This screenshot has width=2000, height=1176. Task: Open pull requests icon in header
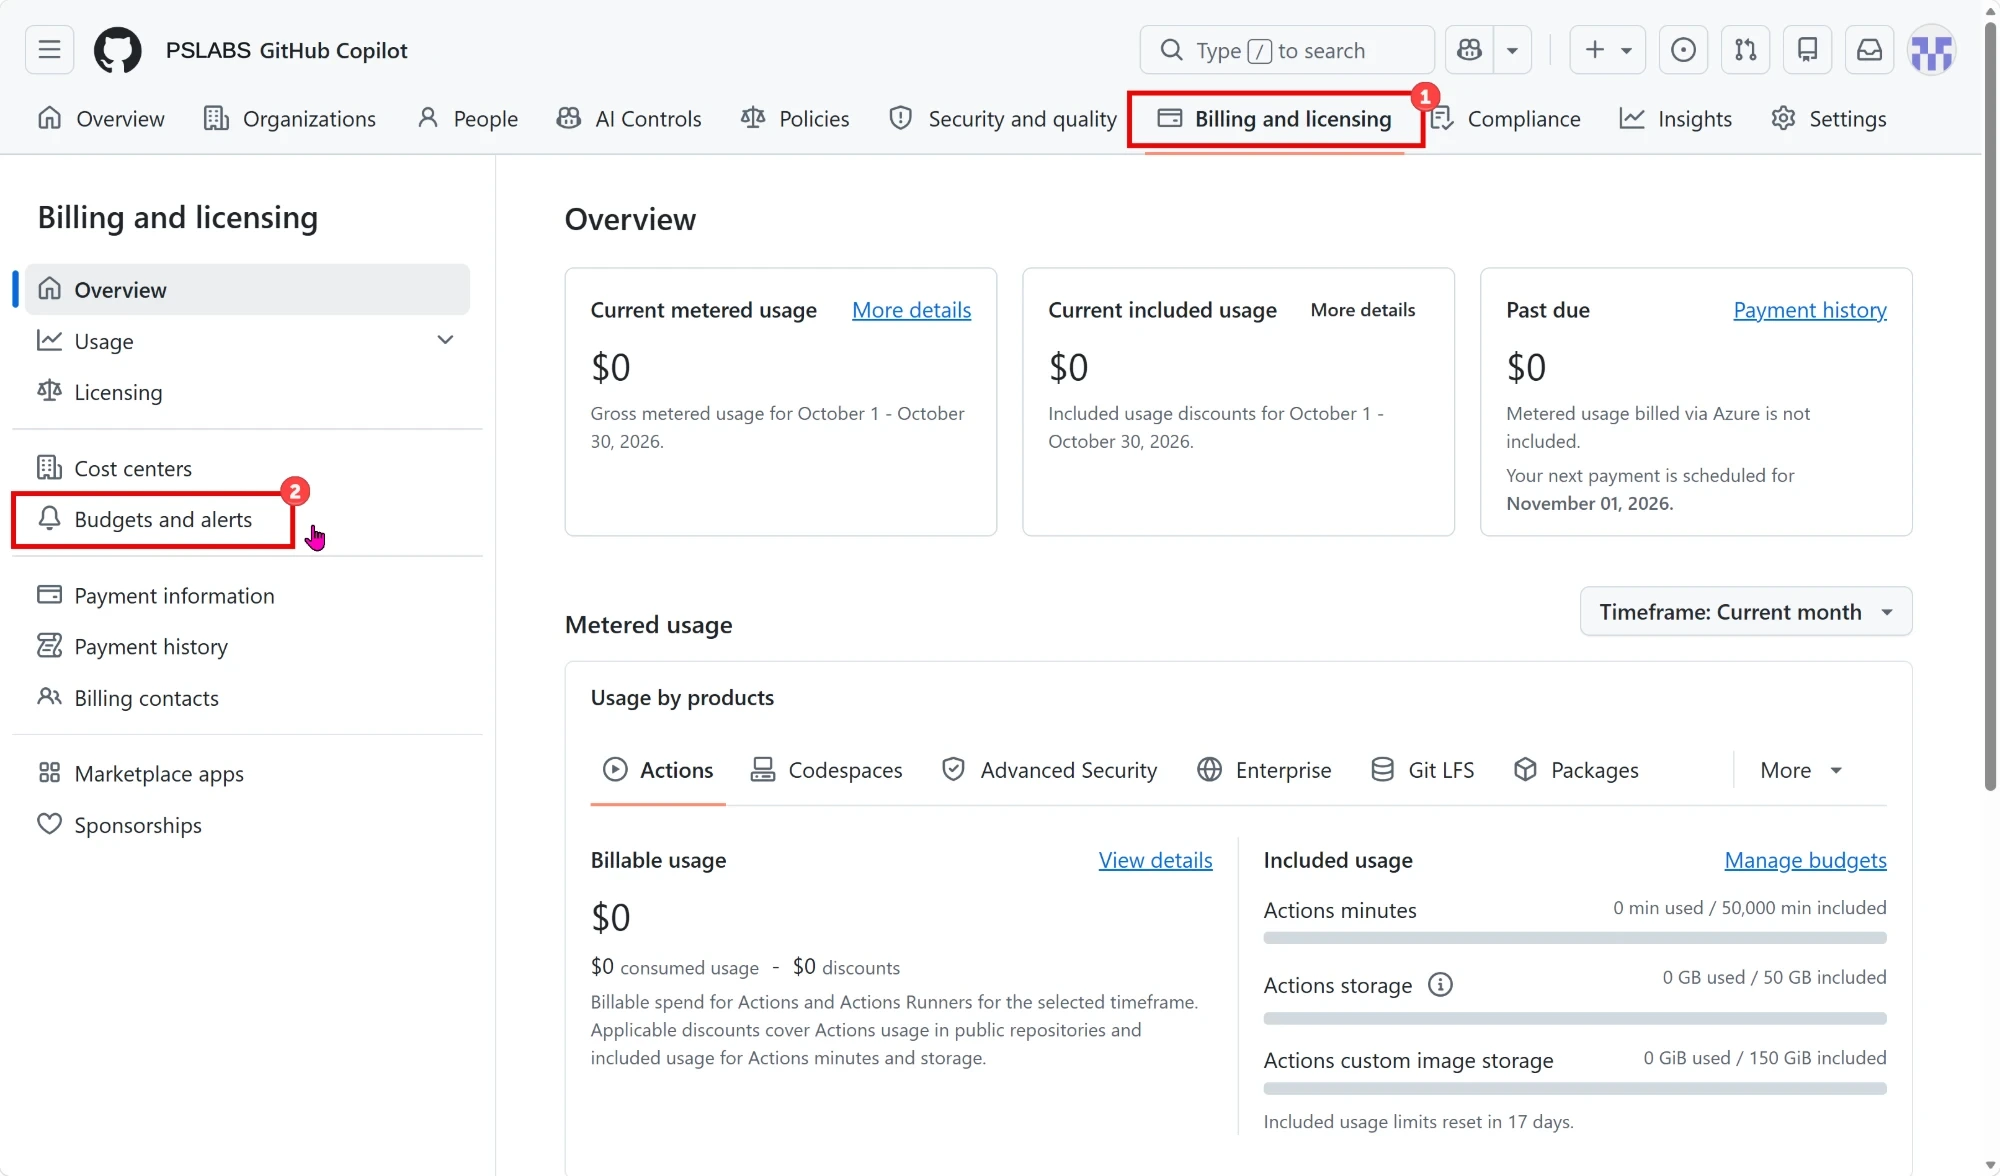point(1745,50)
